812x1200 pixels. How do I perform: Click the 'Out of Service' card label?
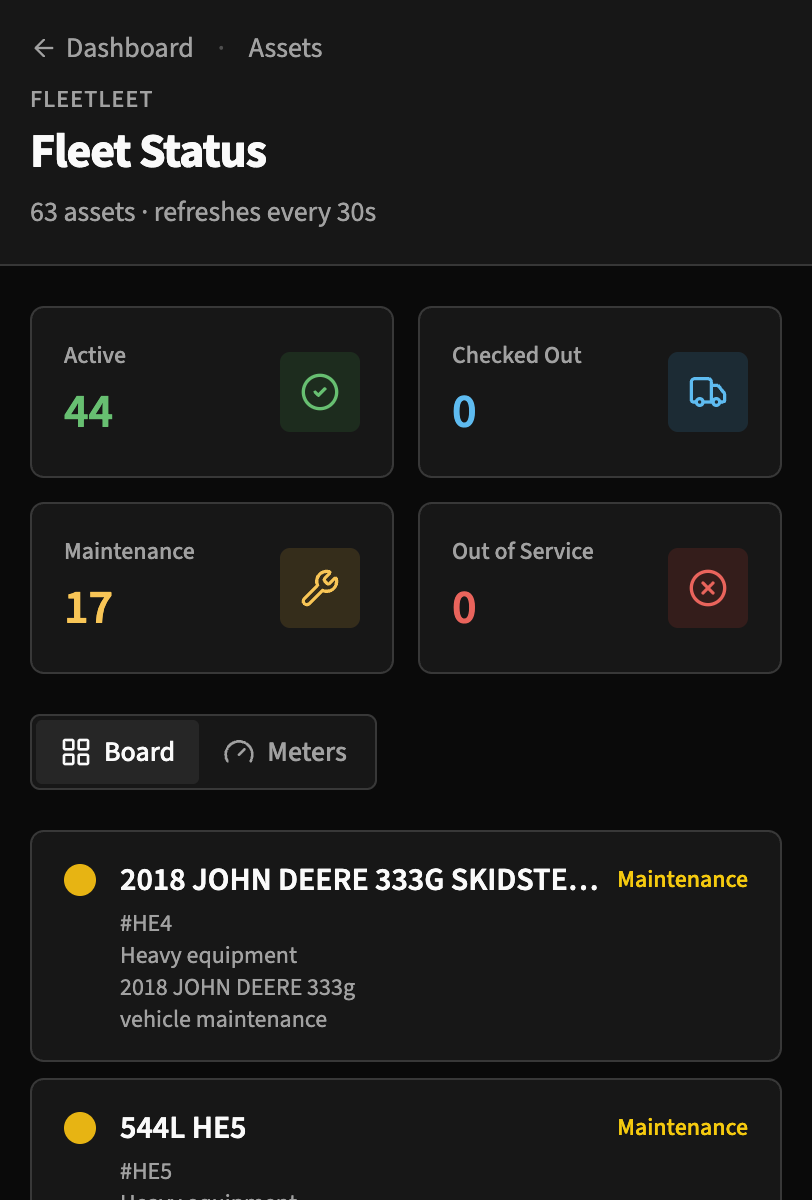[523, 551]
